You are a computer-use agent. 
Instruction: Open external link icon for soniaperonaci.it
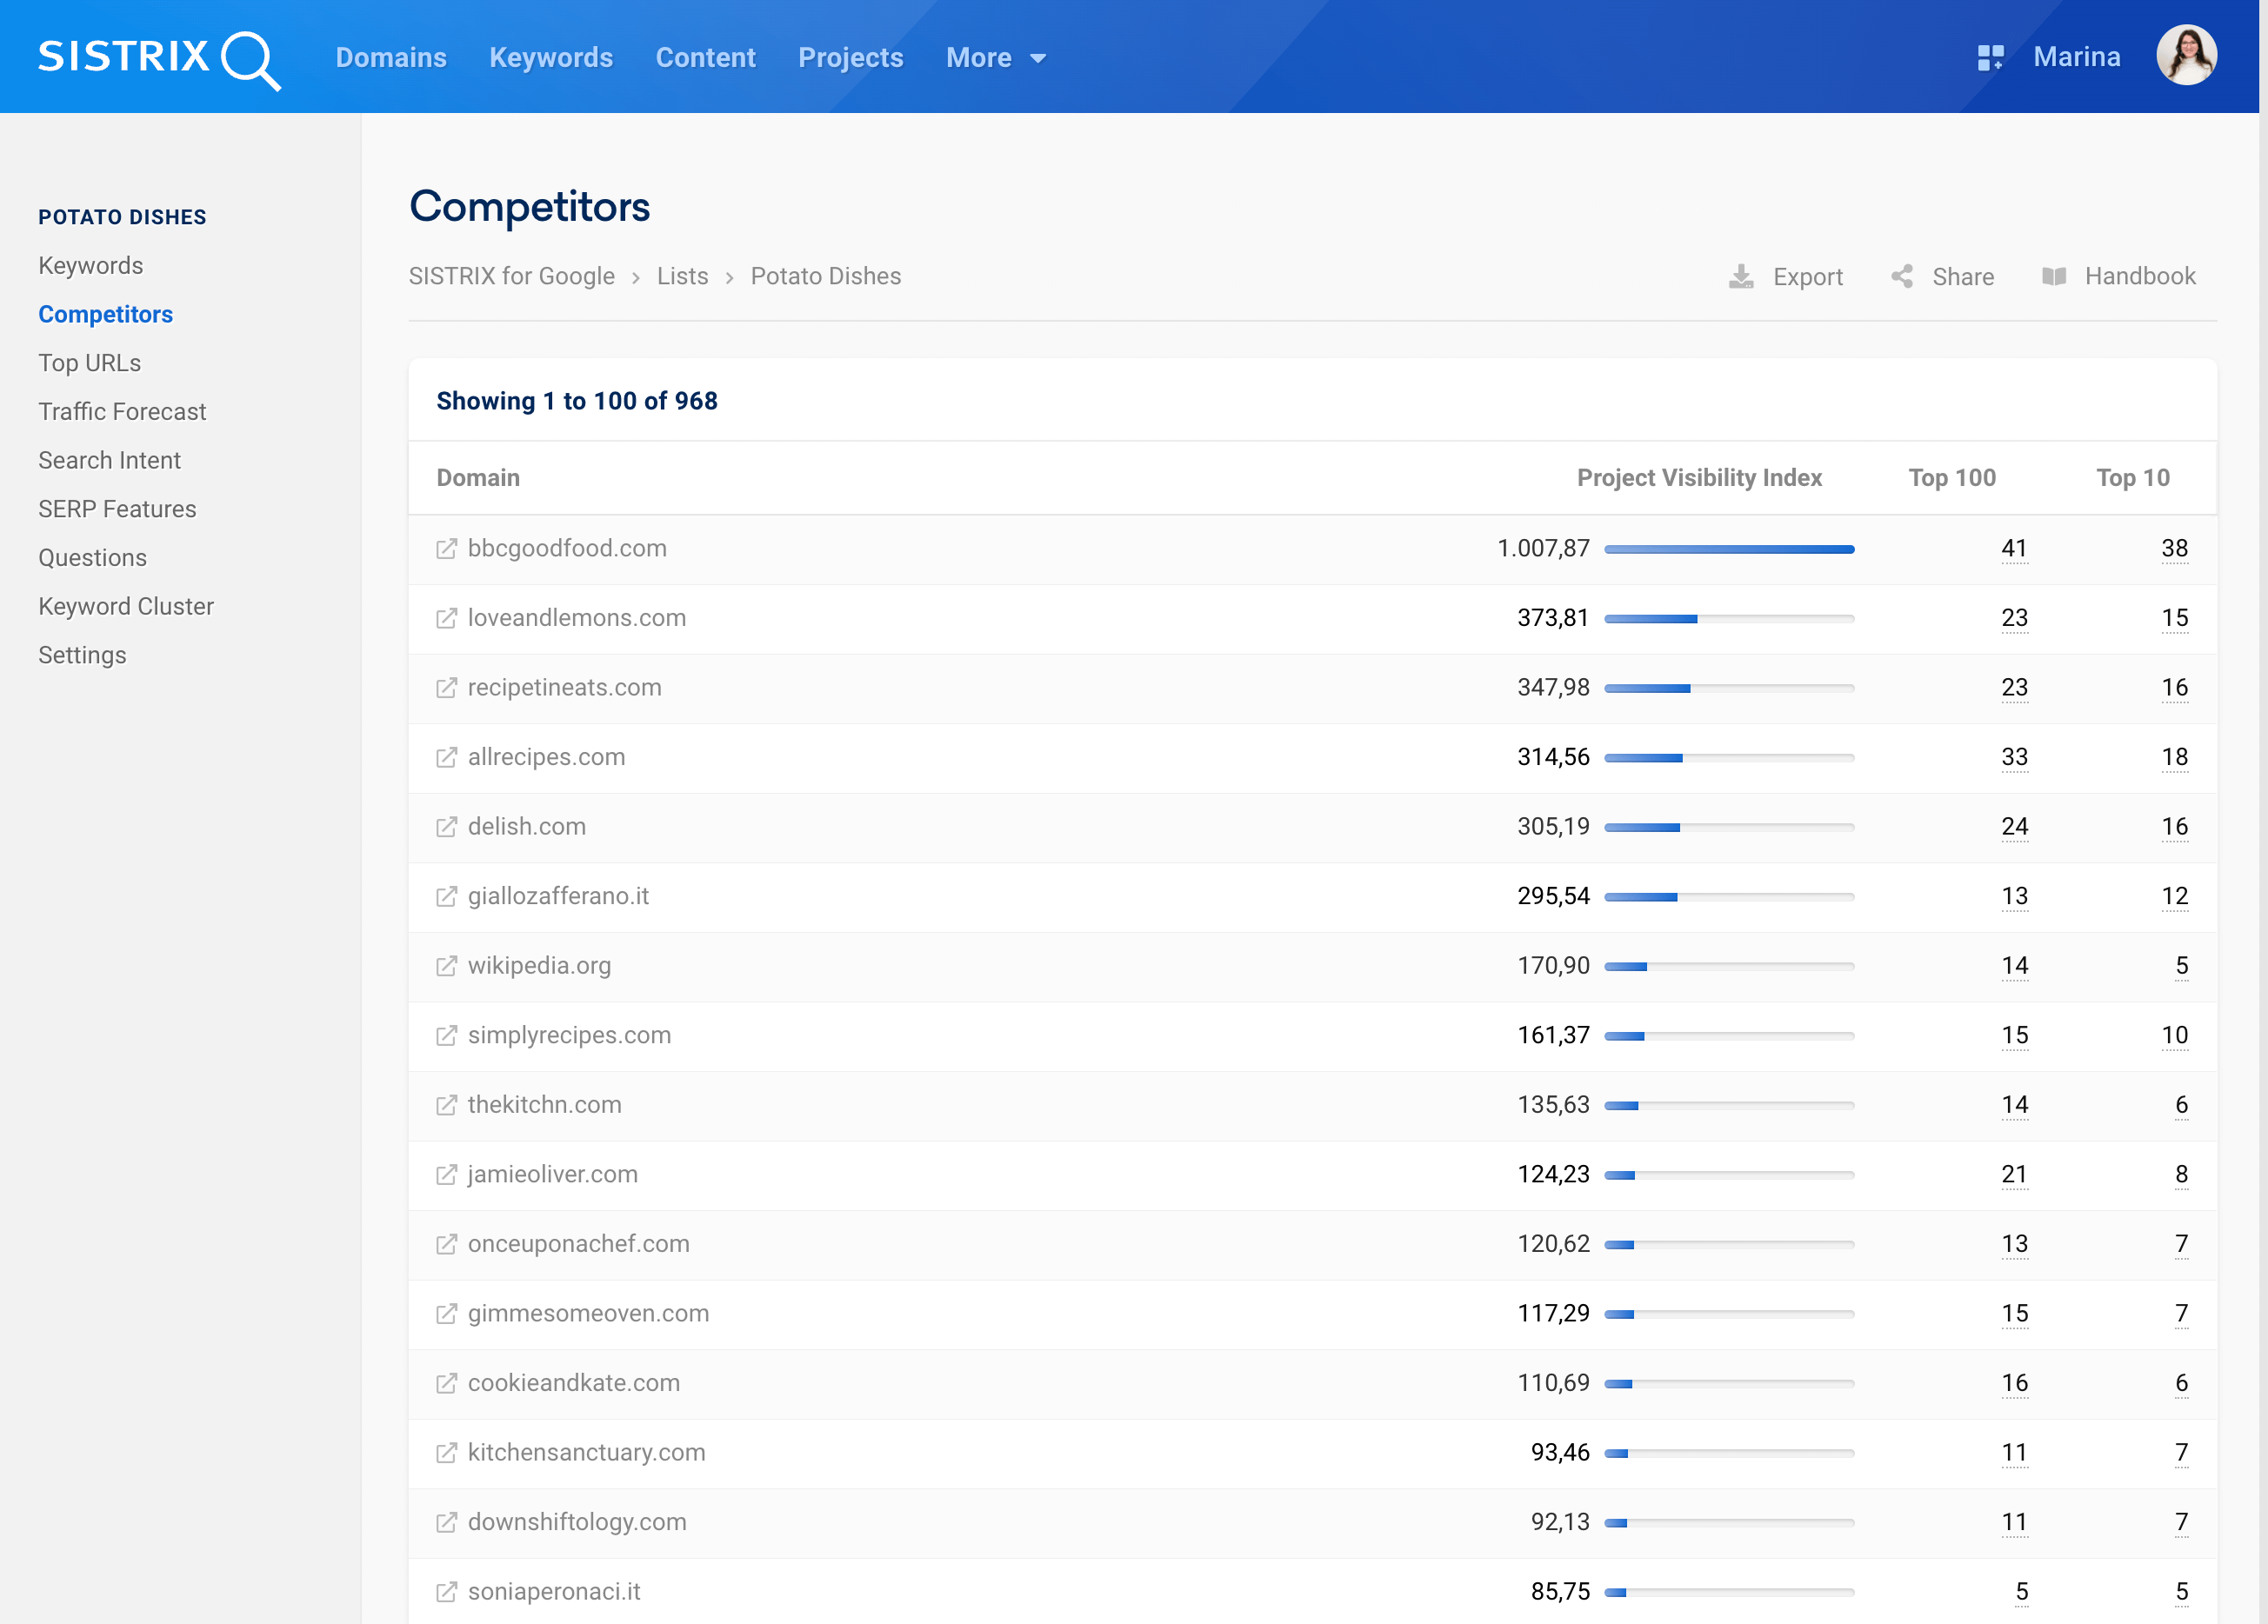click(x=446, y=1592)
